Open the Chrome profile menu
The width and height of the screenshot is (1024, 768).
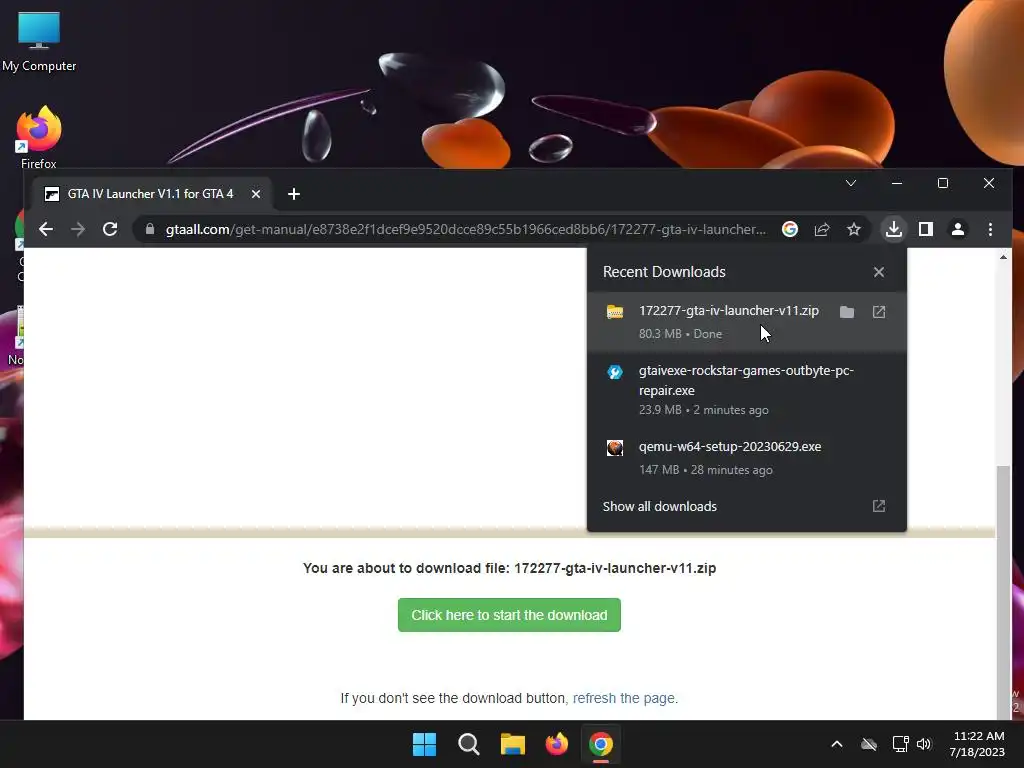[957, 229]
